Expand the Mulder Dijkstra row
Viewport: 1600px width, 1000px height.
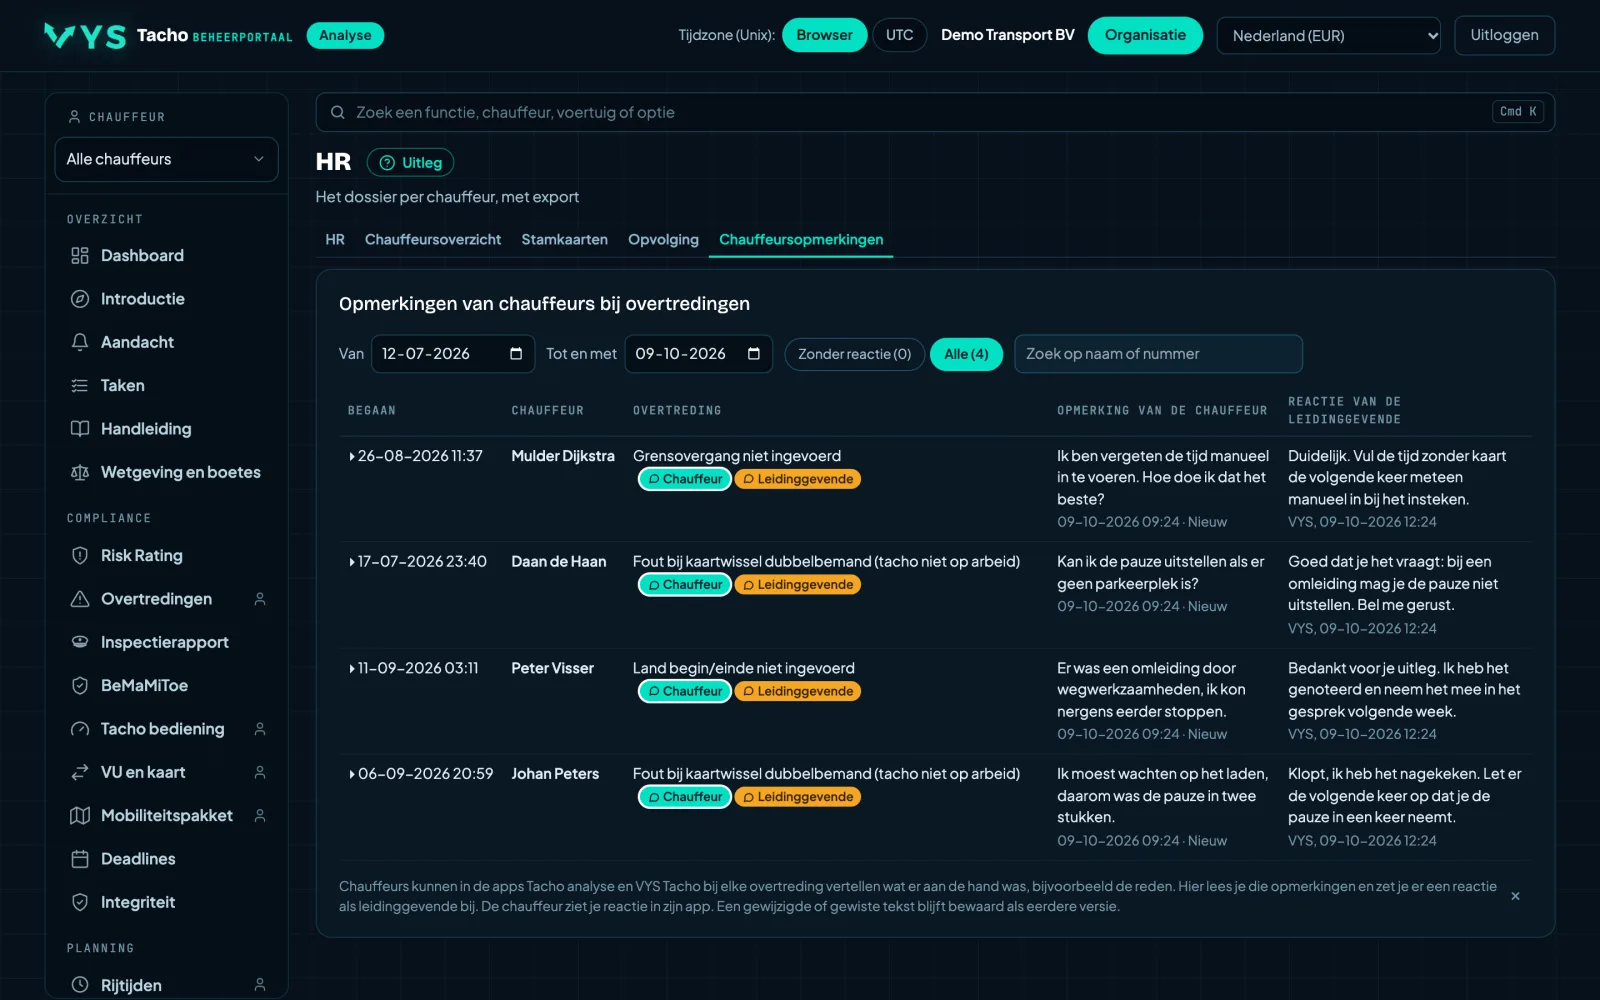pos(352,457)
